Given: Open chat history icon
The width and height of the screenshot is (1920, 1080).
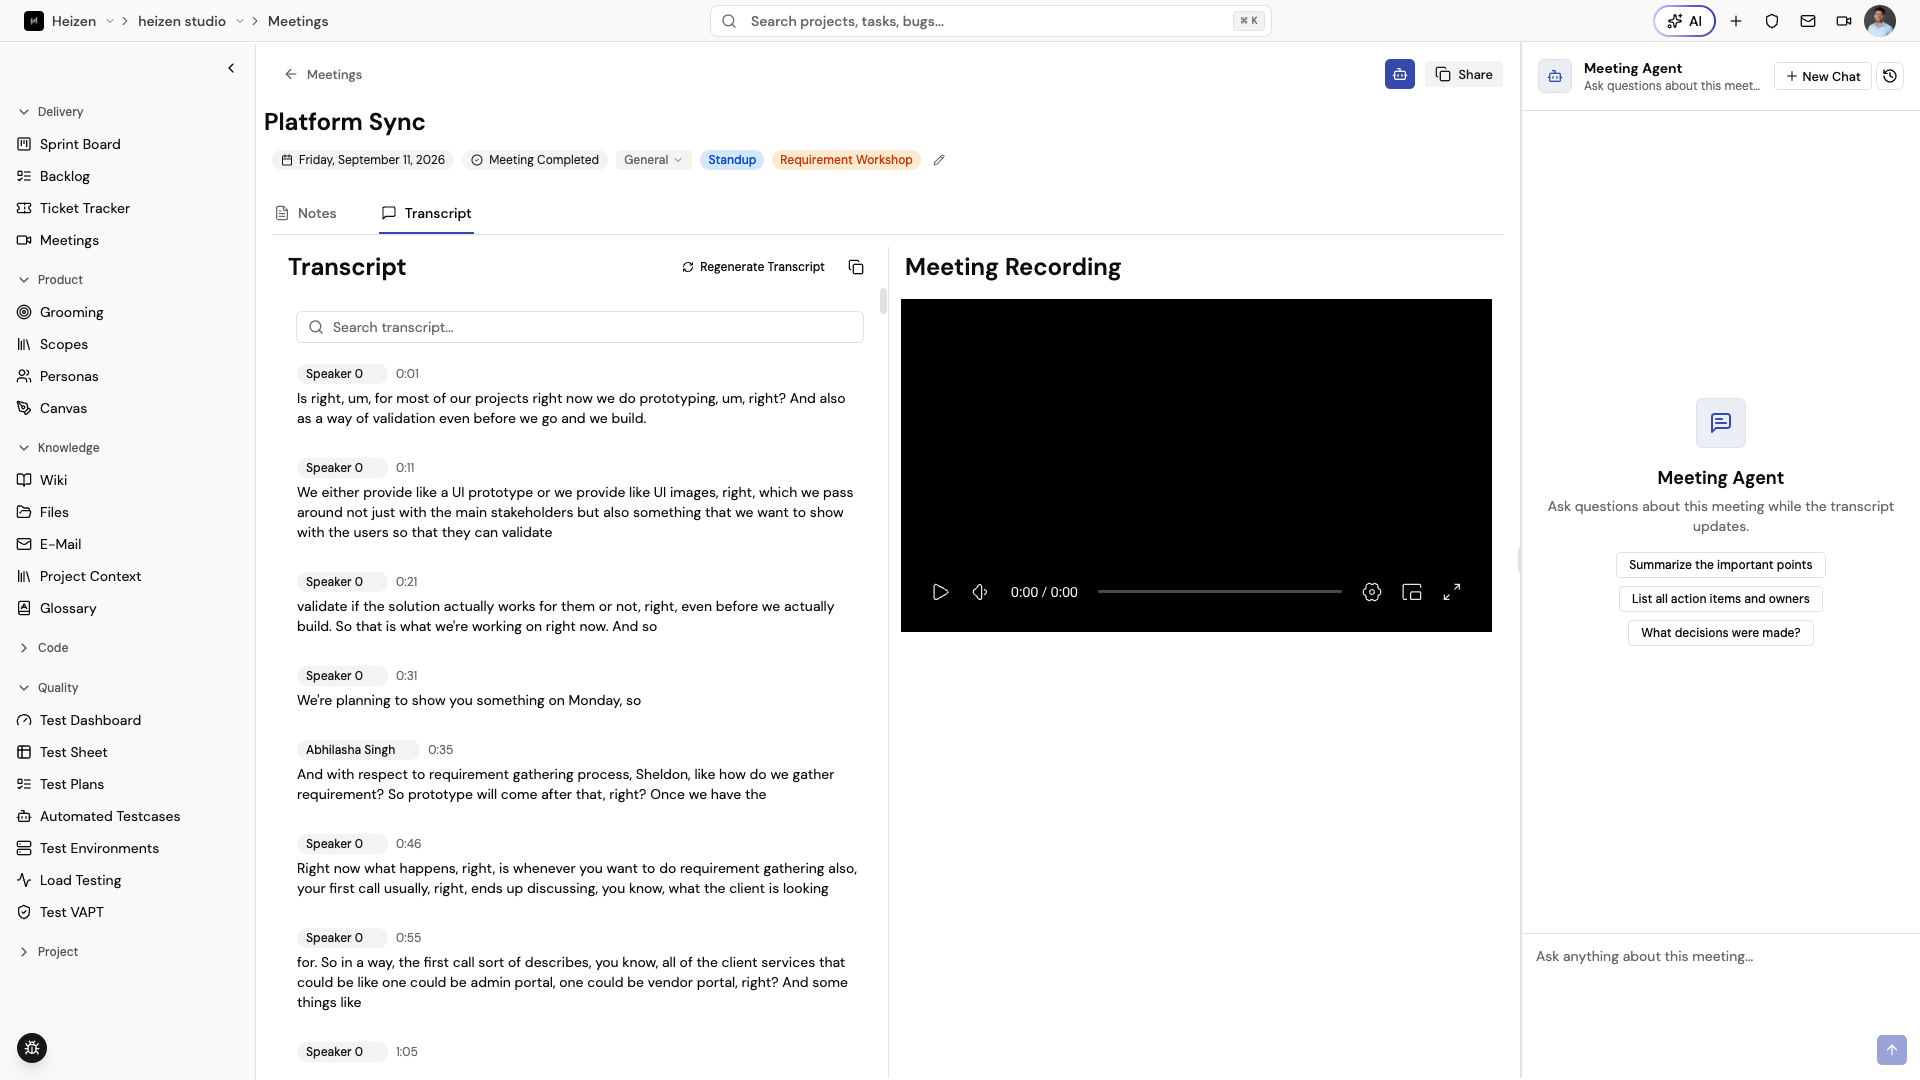Looking at the screenshot, I should tap(1890, 76).
